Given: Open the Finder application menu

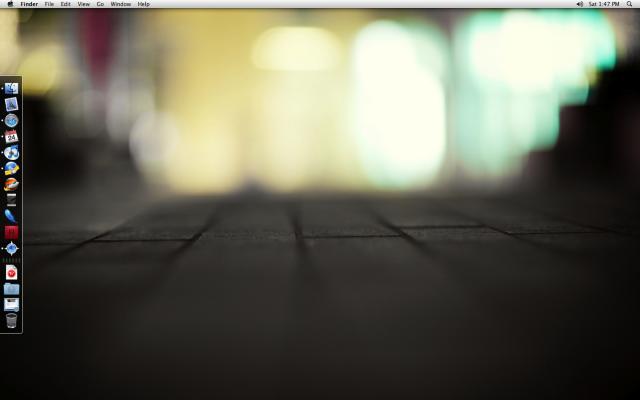Looking at the screenshot, I should [29, 4].
